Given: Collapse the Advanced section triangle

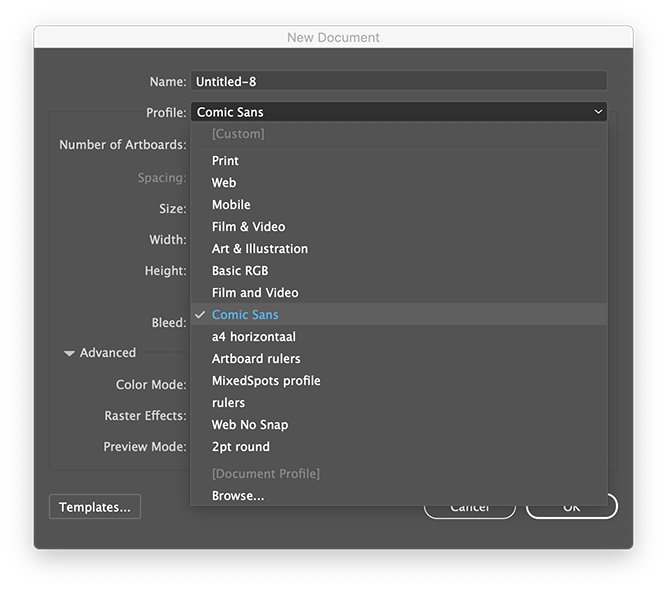Looking at the screenshot, I should [x=70, y=353].
